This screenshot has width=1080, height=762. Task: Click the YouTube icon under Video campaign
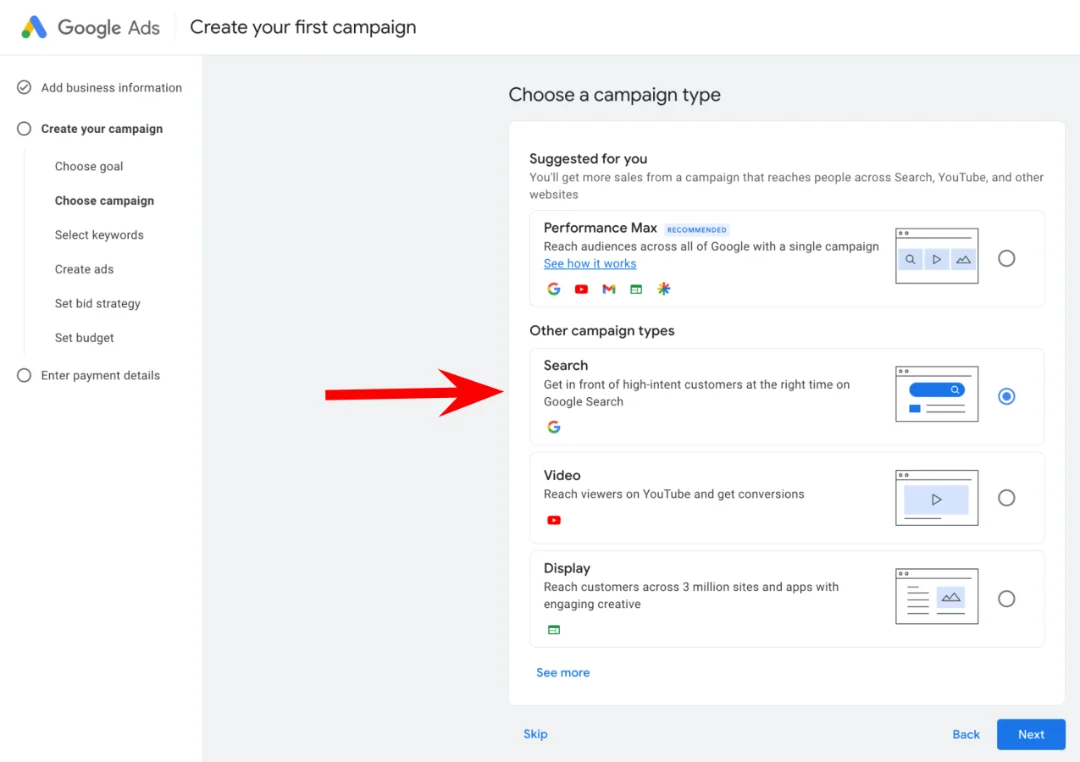[554, 520]
